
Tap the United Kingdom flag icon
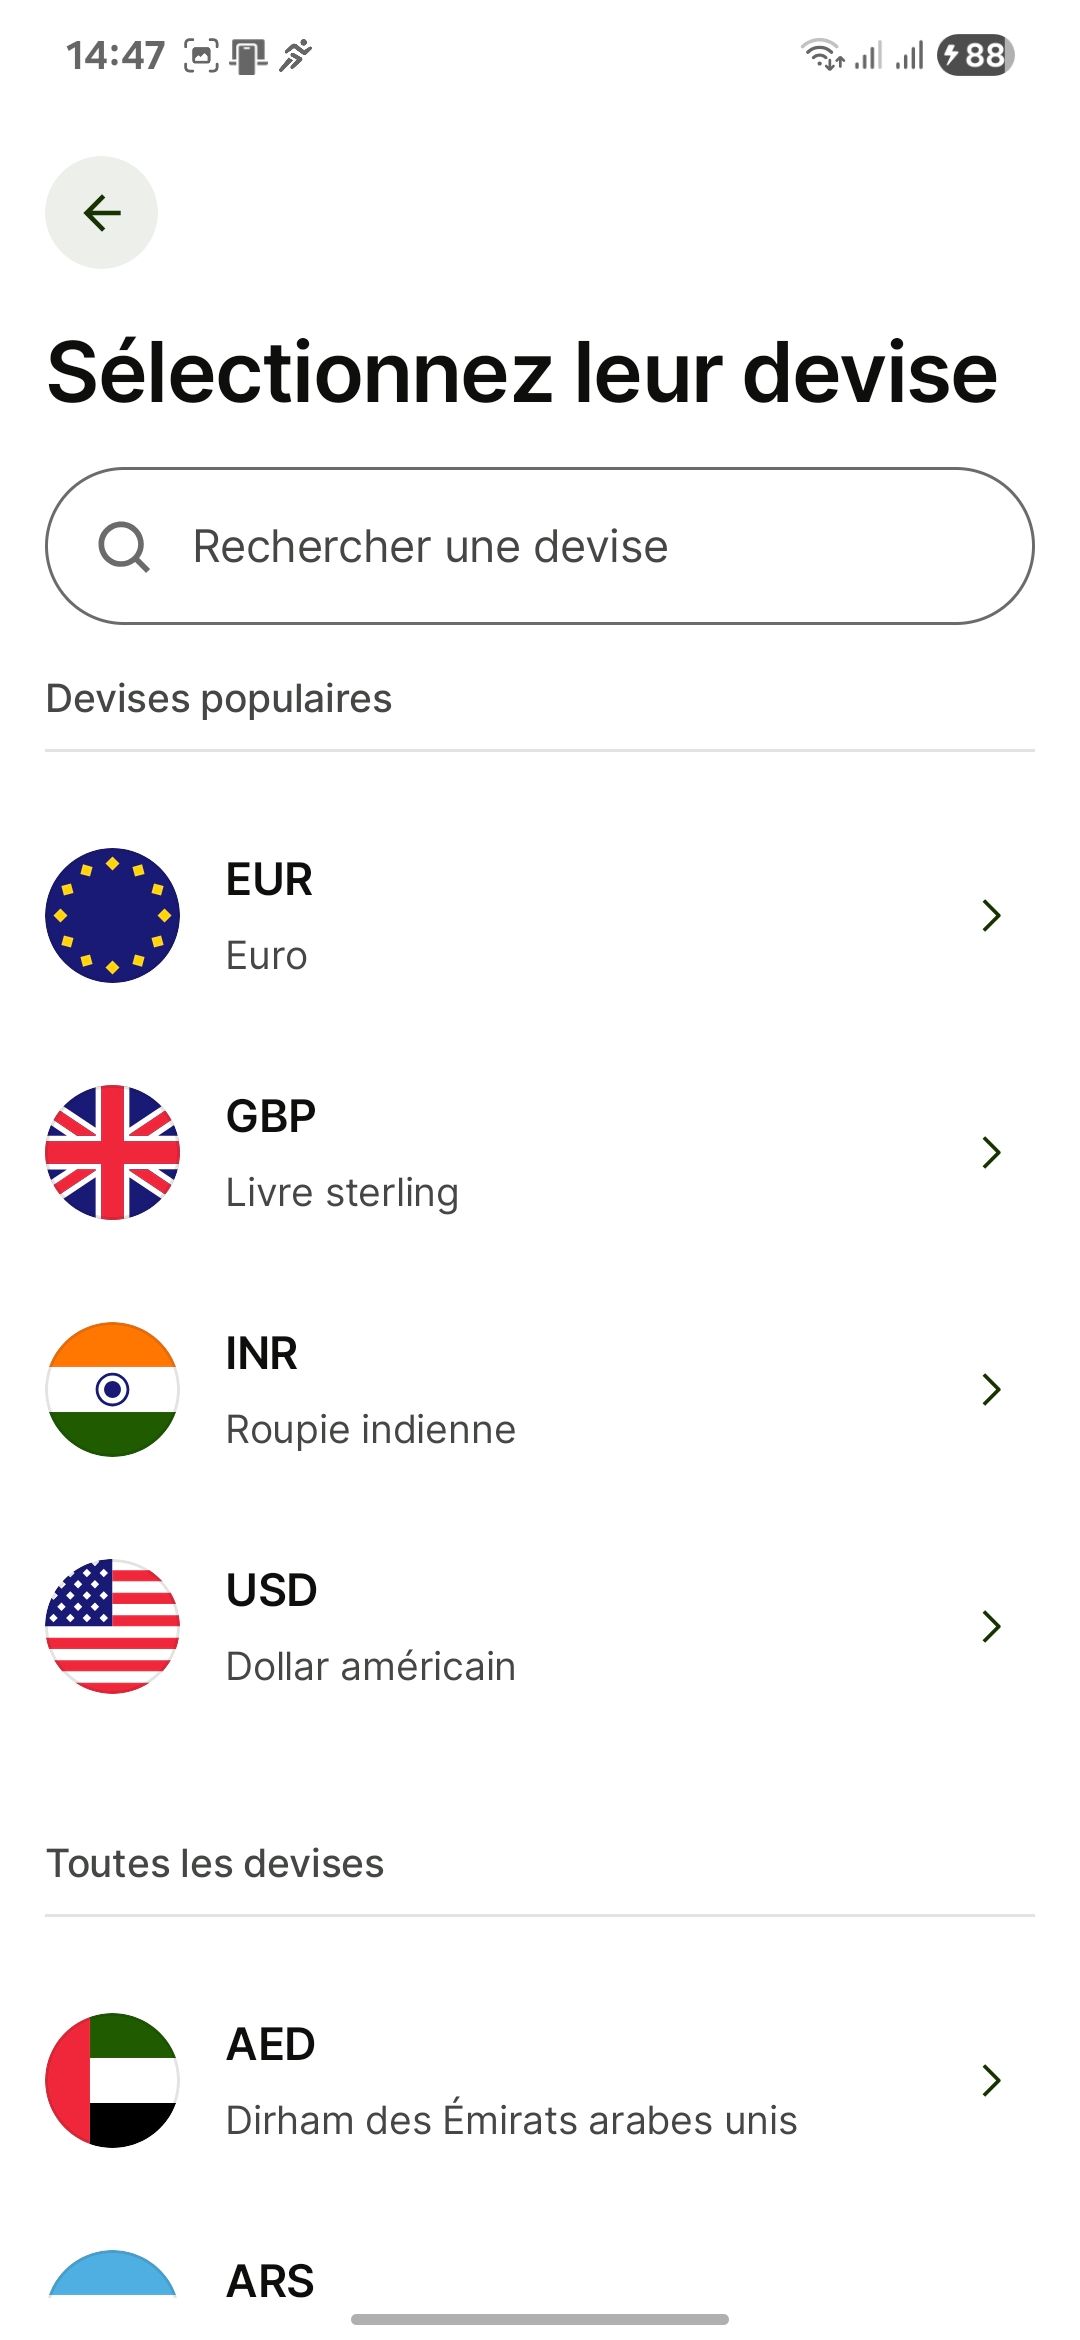(112, 1152)
